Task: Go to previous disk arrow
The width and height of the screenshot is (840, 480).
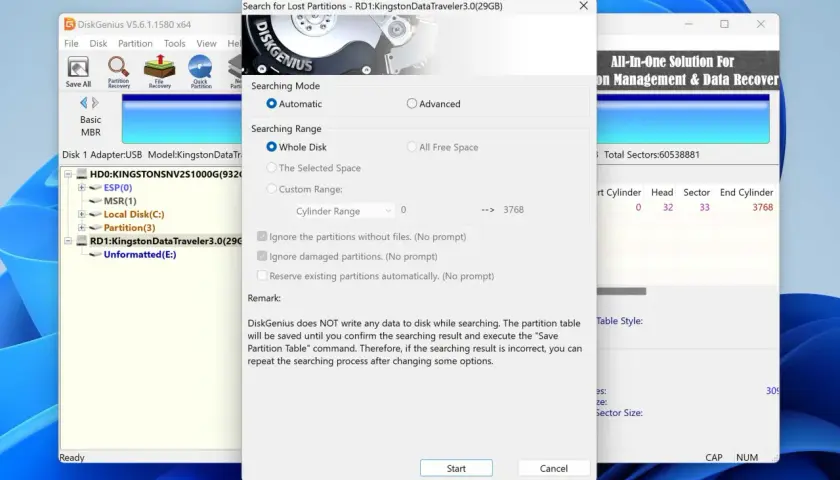Action: [84, 103]
